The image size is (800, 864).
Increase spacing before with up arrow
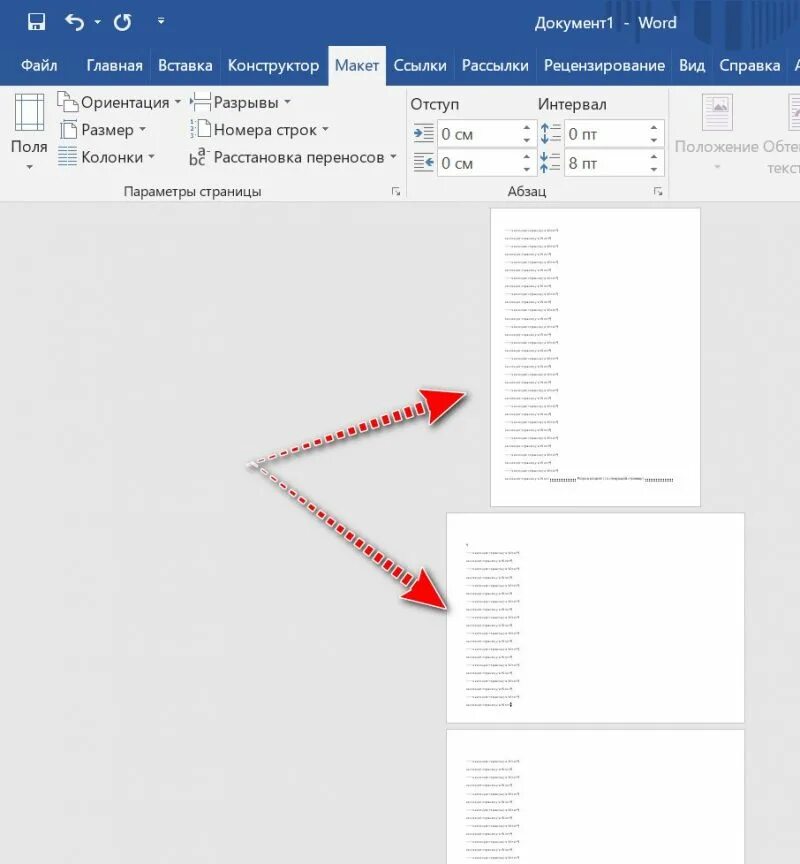[x=653, y=127]
